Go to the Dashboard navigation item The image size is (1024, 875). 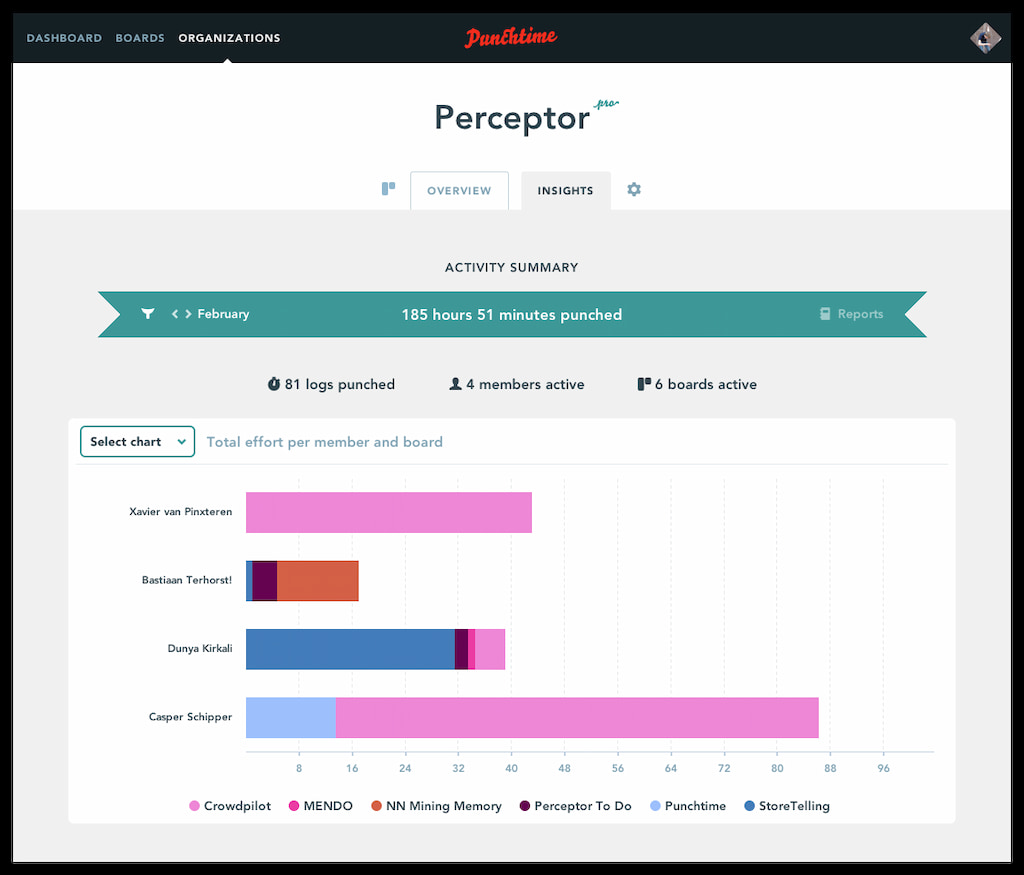point(64,38)
